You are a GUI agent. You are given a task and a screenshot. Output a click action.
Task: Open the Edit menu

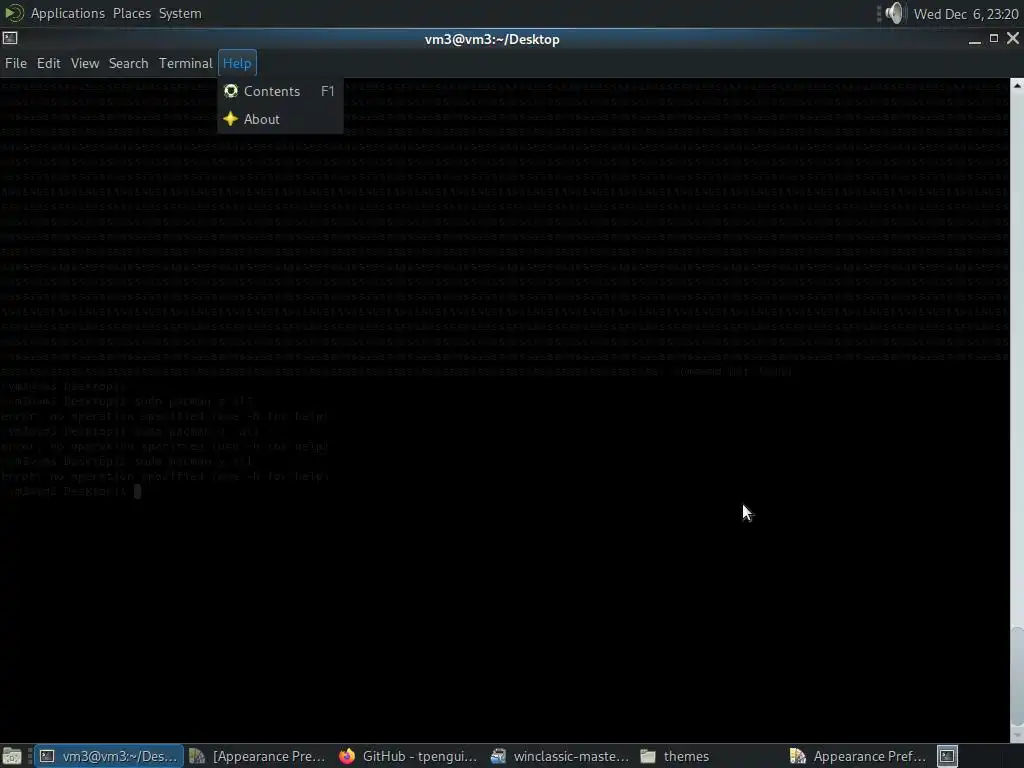tap(48, 63)
